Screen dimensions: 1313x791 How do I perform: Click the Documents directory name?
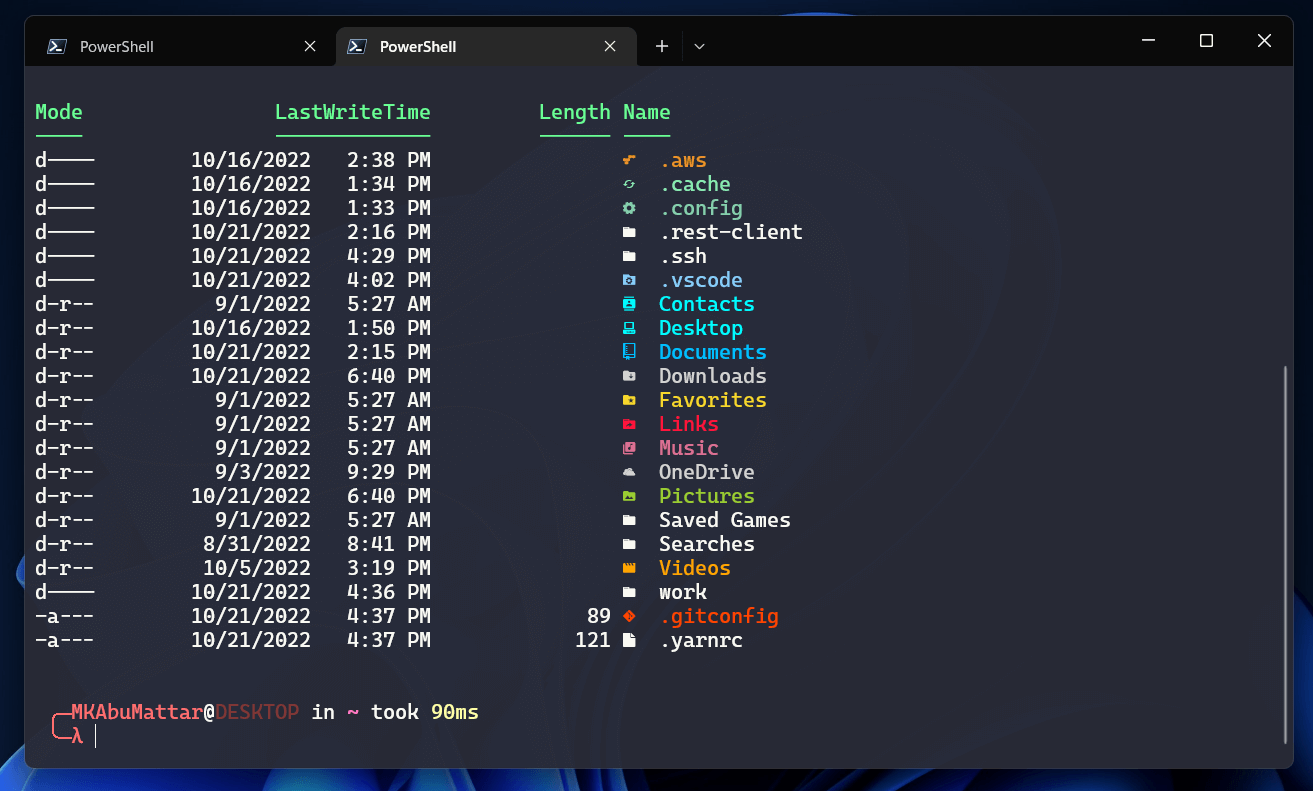pyautogui.click(x=712, y=352)
